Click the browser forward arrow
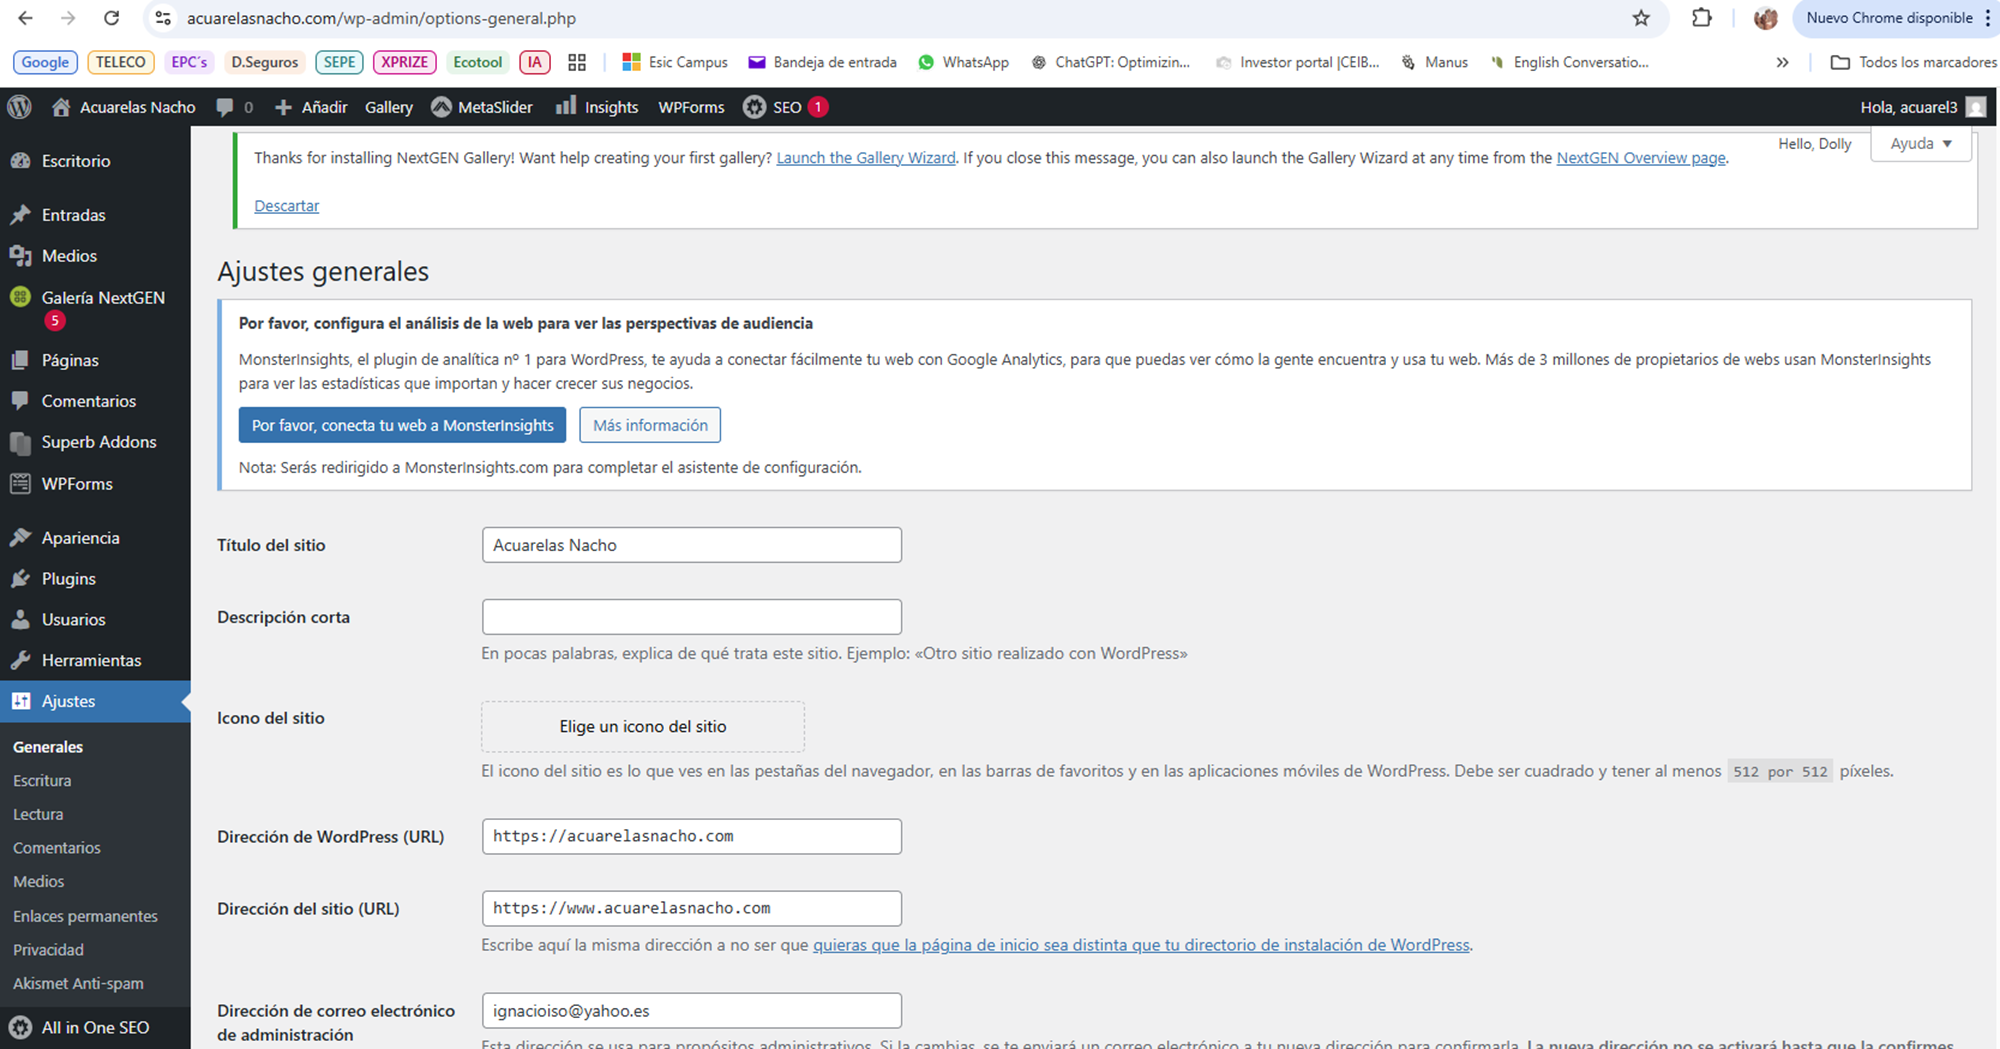This screenshot has width=2000, height=1049. click(x=68, y=18)
